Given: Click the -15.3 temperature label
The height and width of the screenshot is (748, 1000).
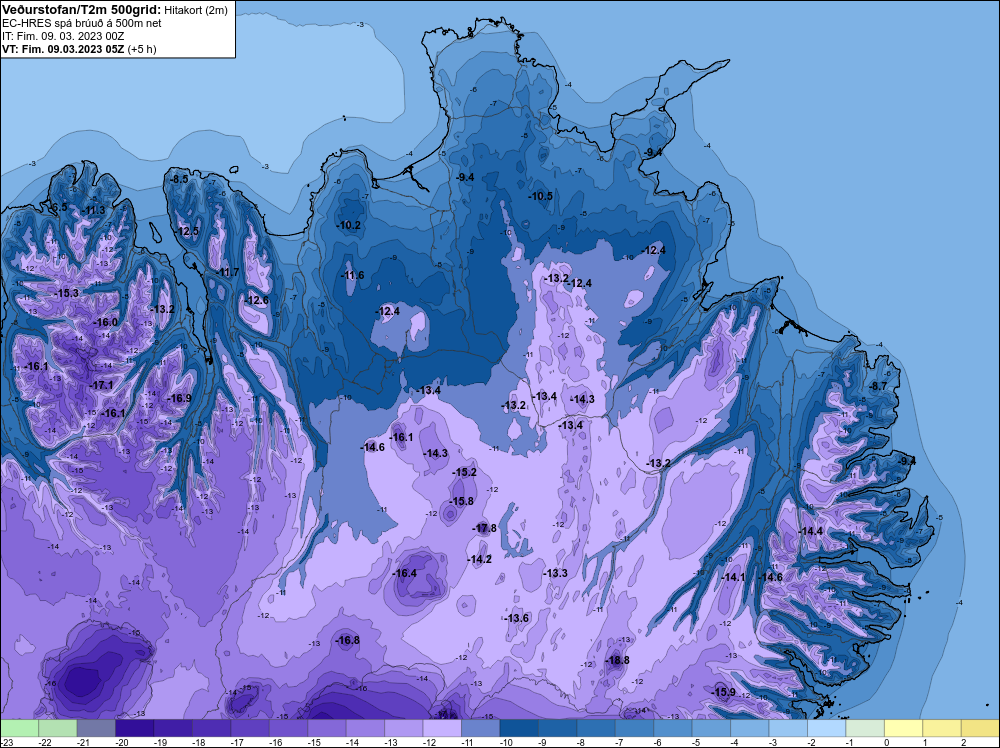Looking at the screenshot, I should 66,293.
